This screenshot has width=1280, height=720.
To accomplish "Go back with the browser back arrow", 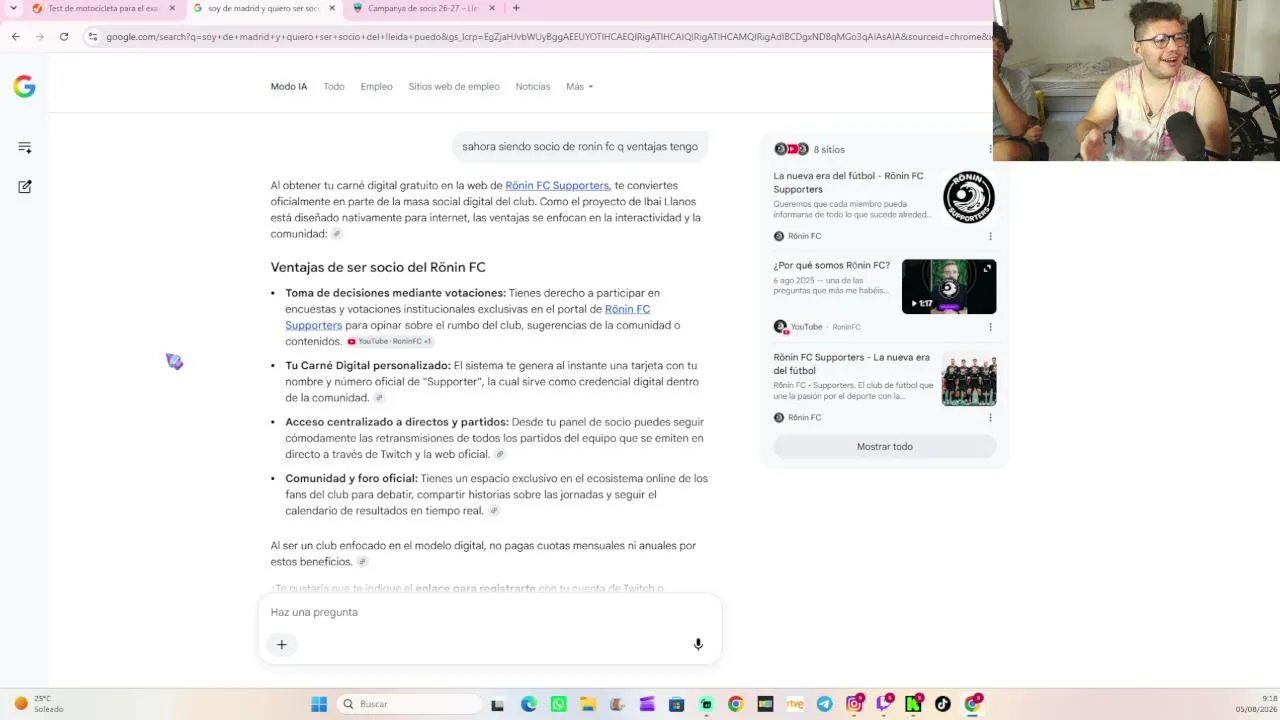I will pos(16,37).
